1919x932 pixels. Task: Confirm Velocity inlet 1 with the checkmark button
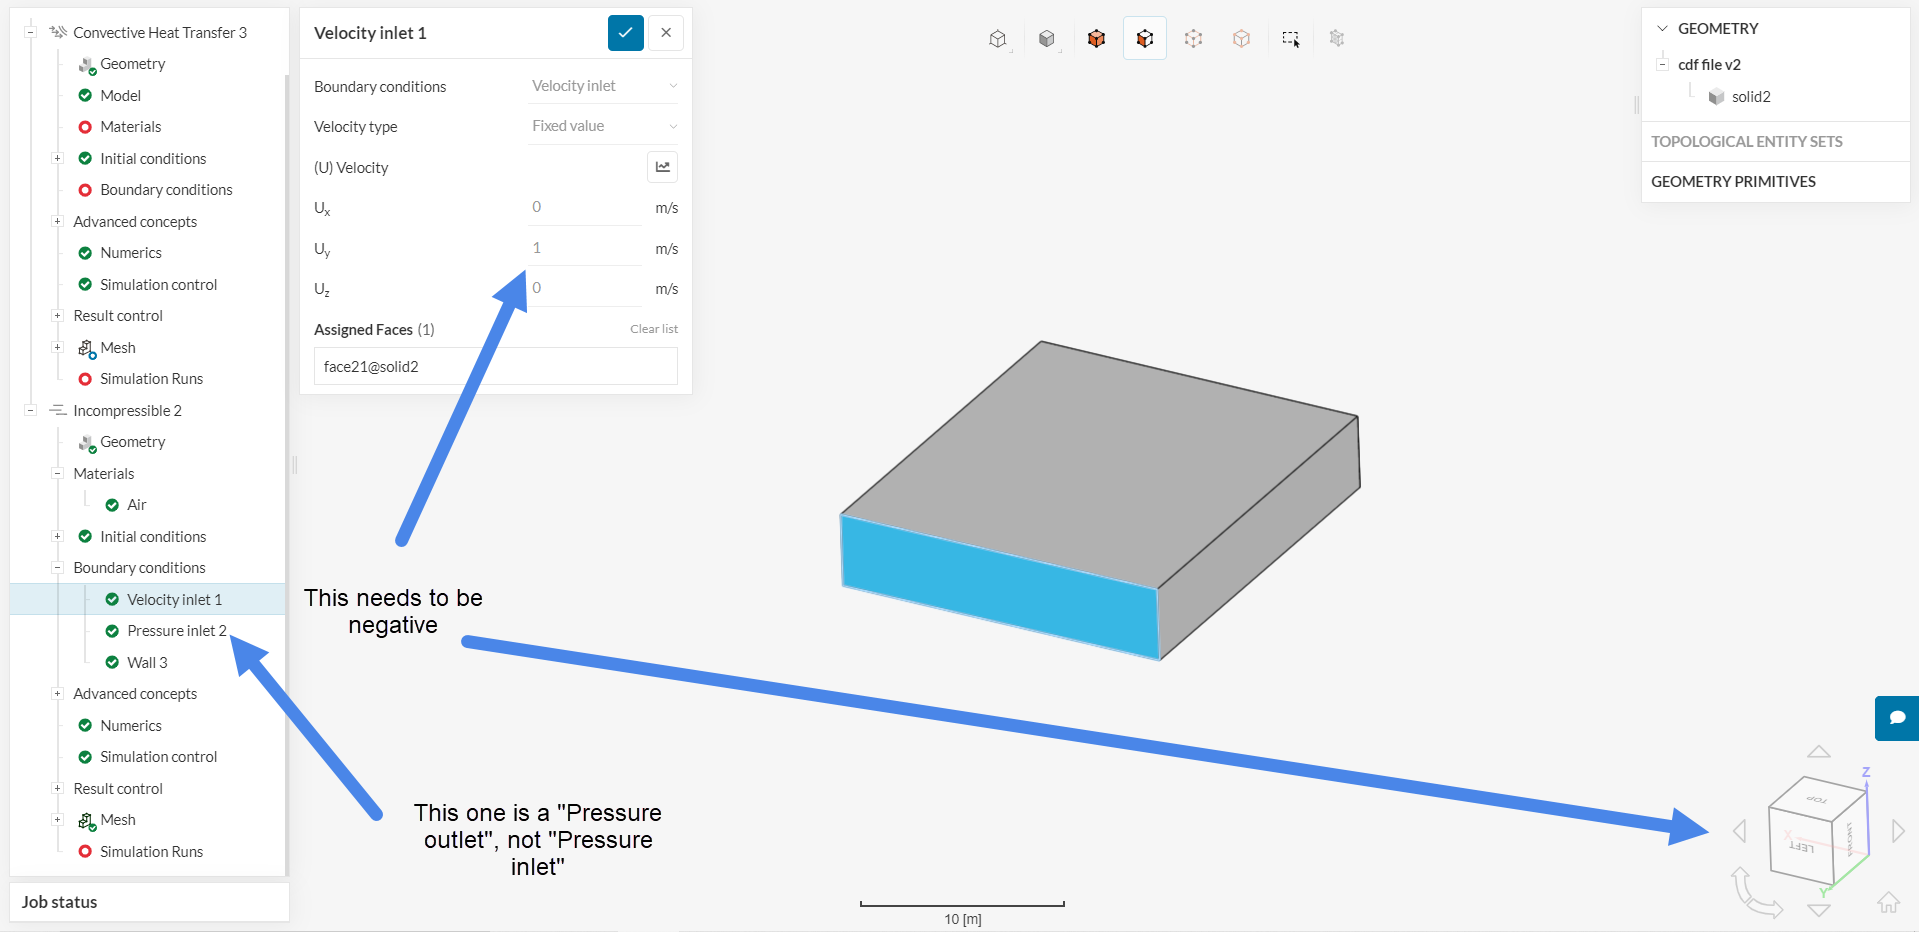(x=625, y=33)
